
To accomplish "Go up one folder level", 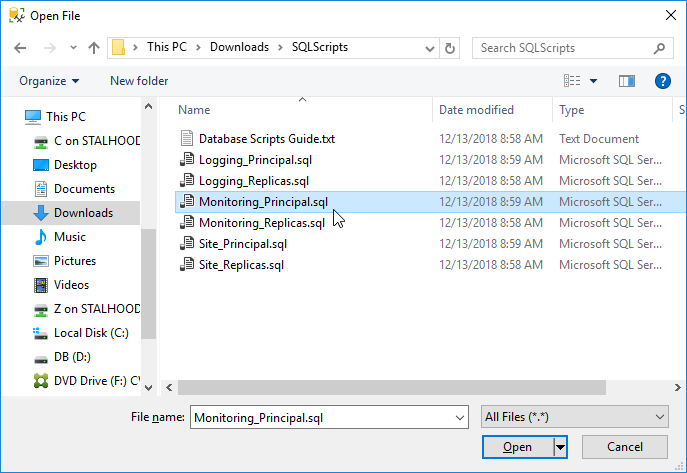I will coord(94,48).
